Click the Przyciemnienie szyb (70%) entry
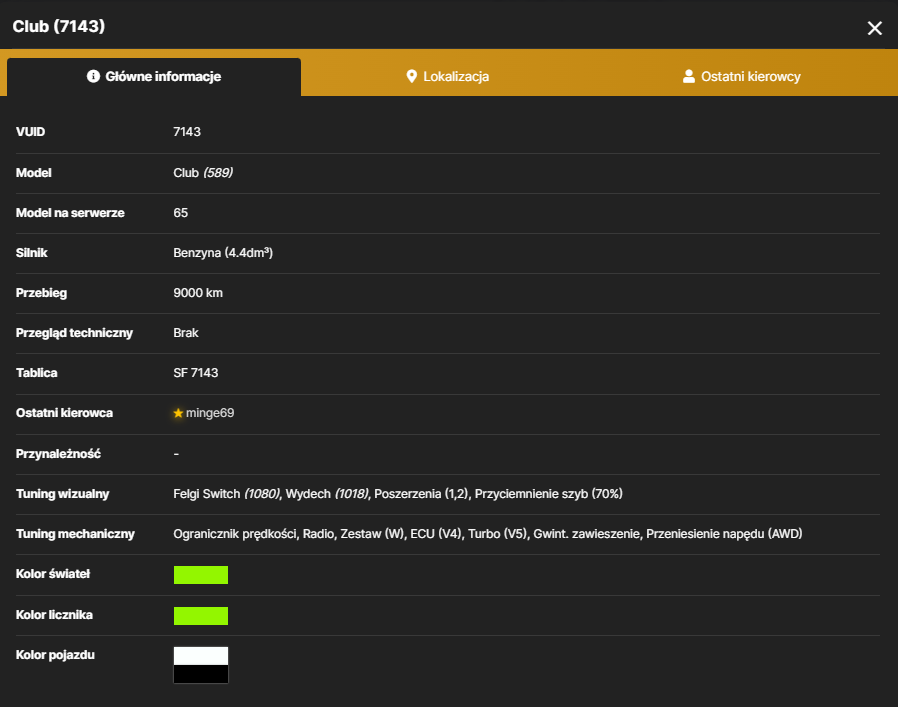898x707 pixels. (549, 494)
